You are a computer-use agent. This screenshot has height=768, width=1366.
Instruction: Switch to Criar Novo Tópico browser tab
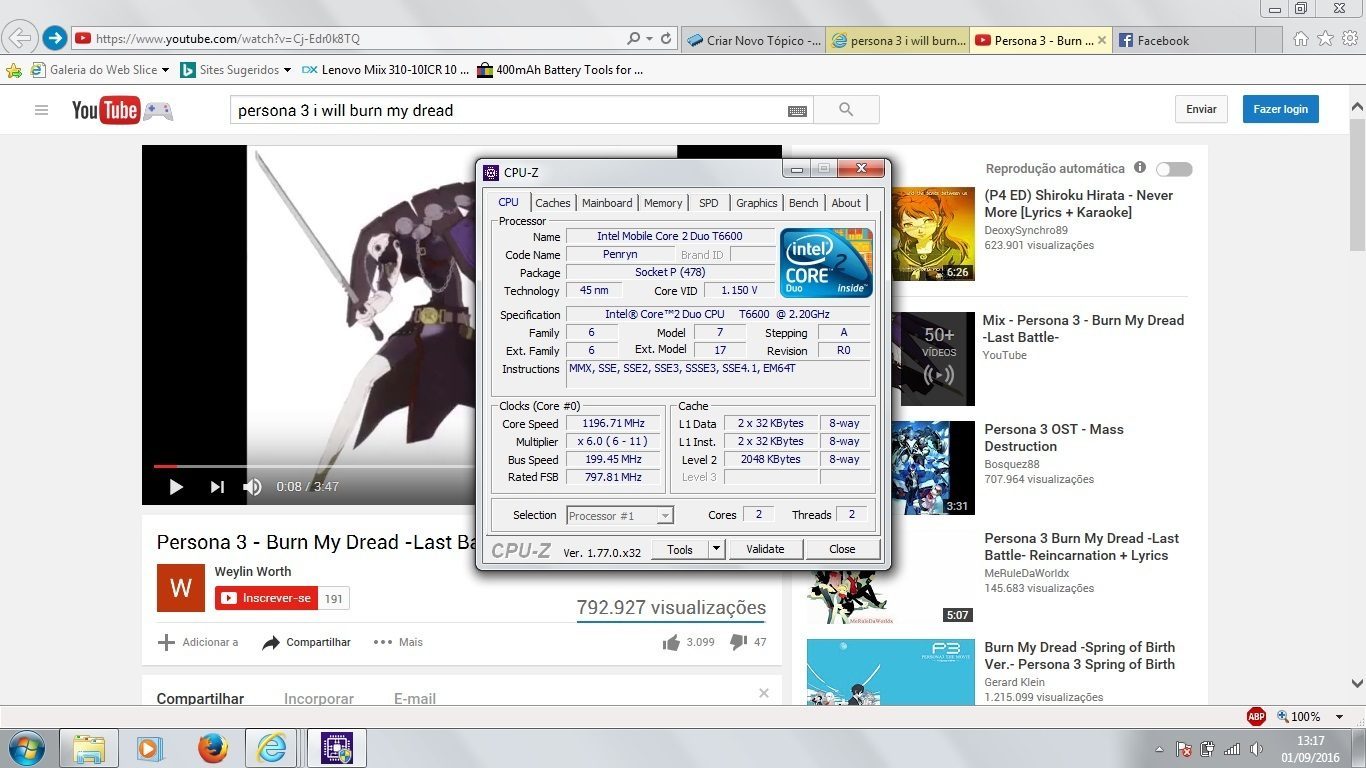pos(755,40)
